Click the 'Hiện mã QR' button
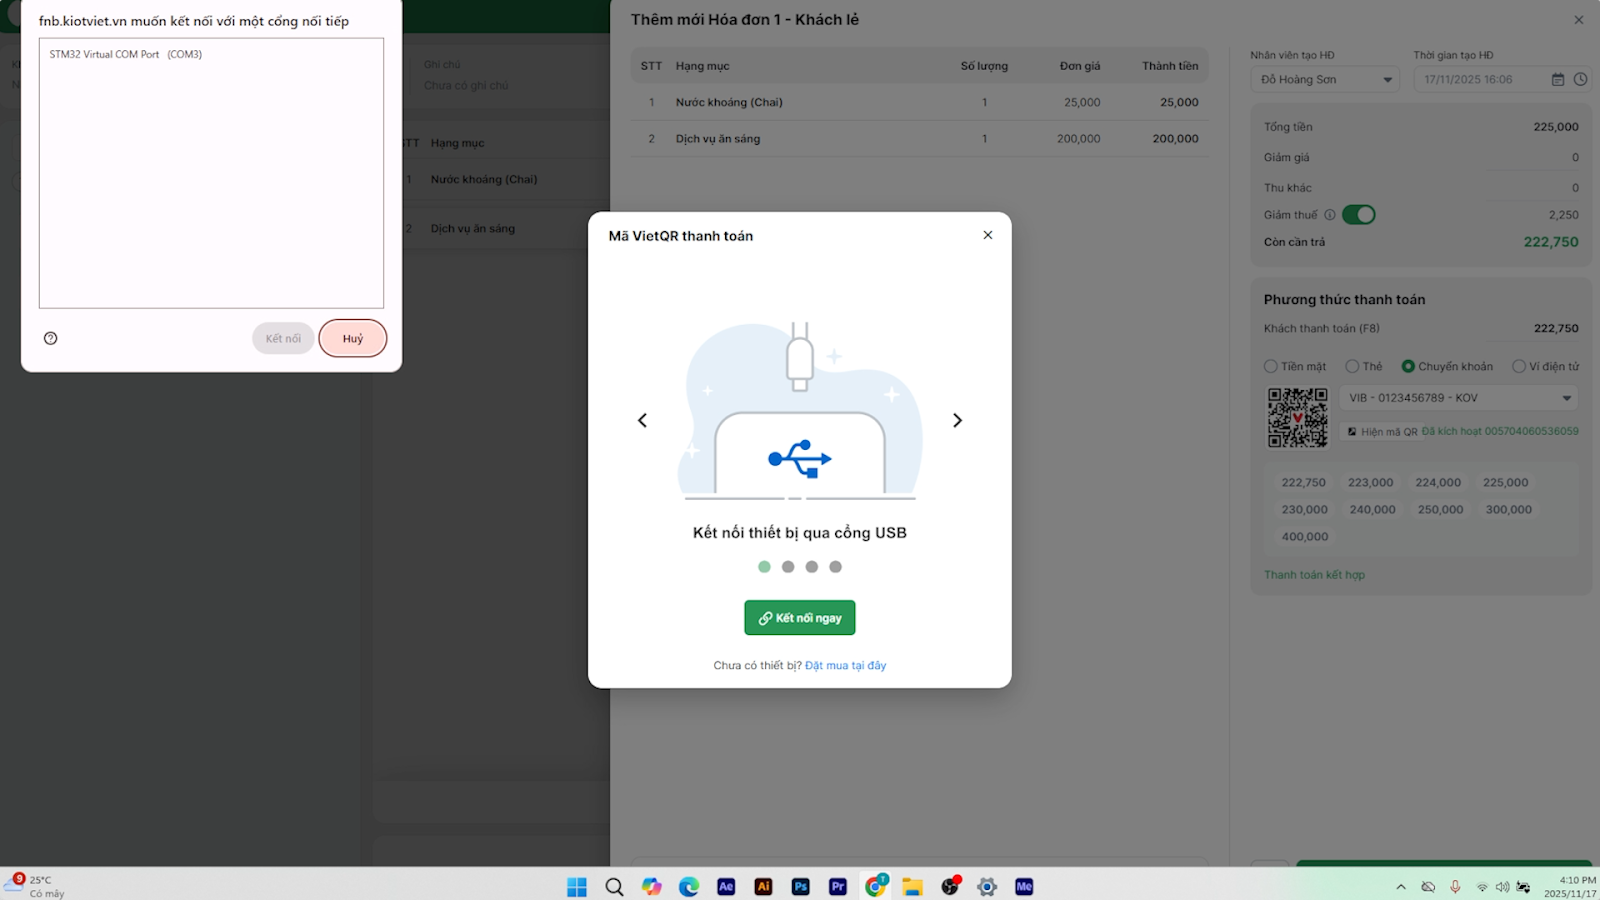 1382,432
